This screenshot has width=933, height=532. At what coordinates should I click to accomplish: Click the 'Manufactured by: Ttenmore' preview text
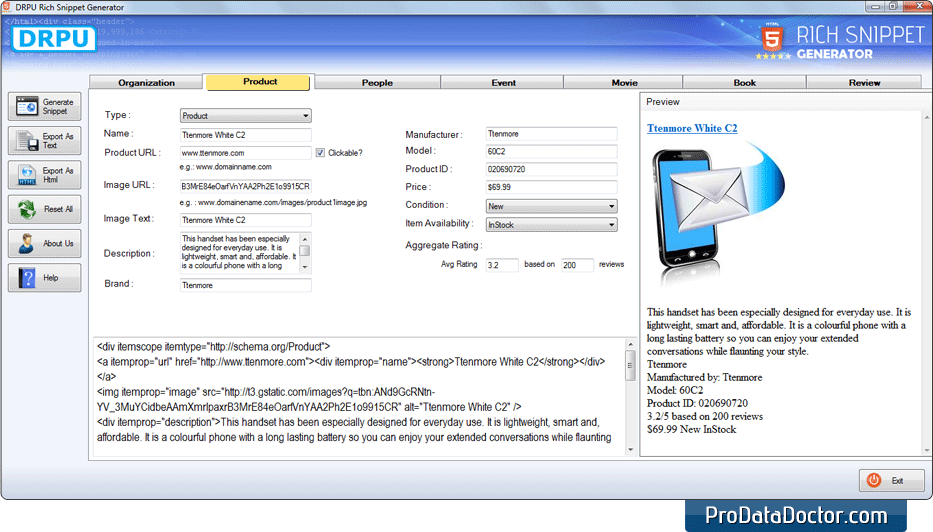(705, 377)
